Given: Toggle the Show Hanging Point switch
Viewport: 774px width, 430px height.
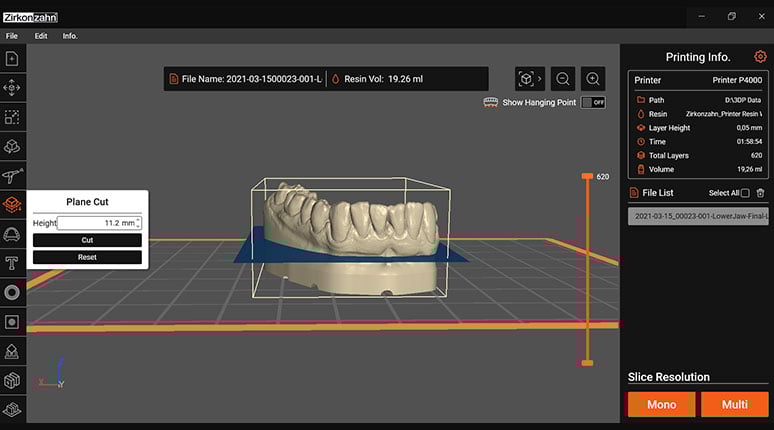Looking at the screenshot, I should point(593,102).
